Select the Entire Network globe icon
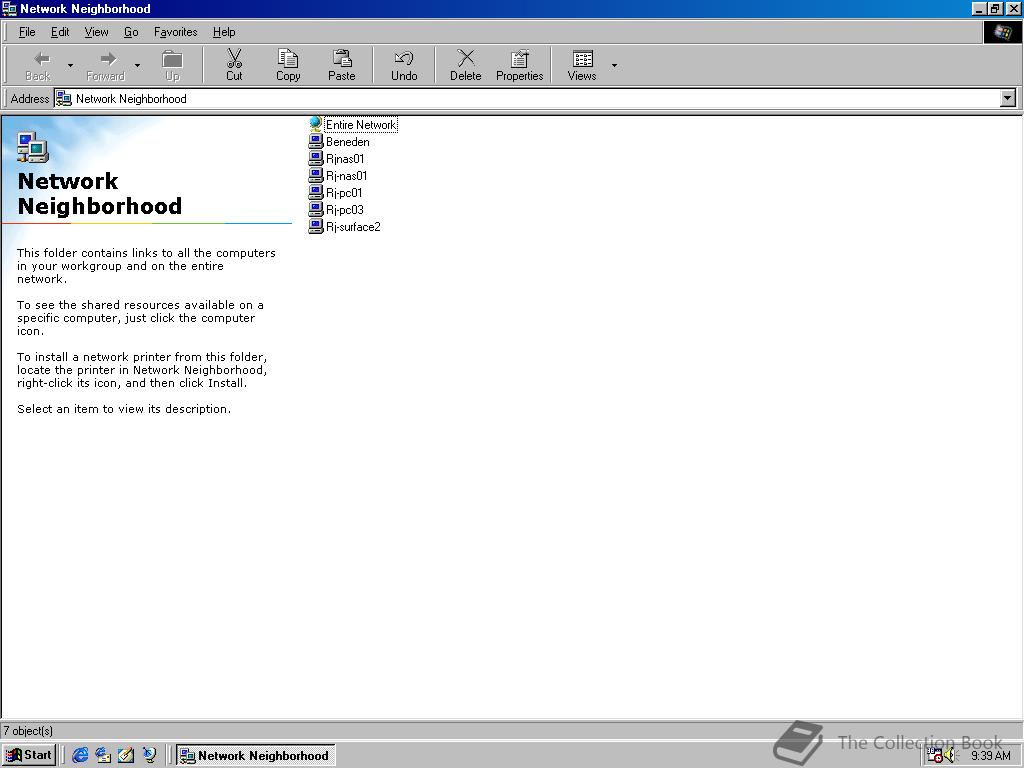 coord(316,124)
